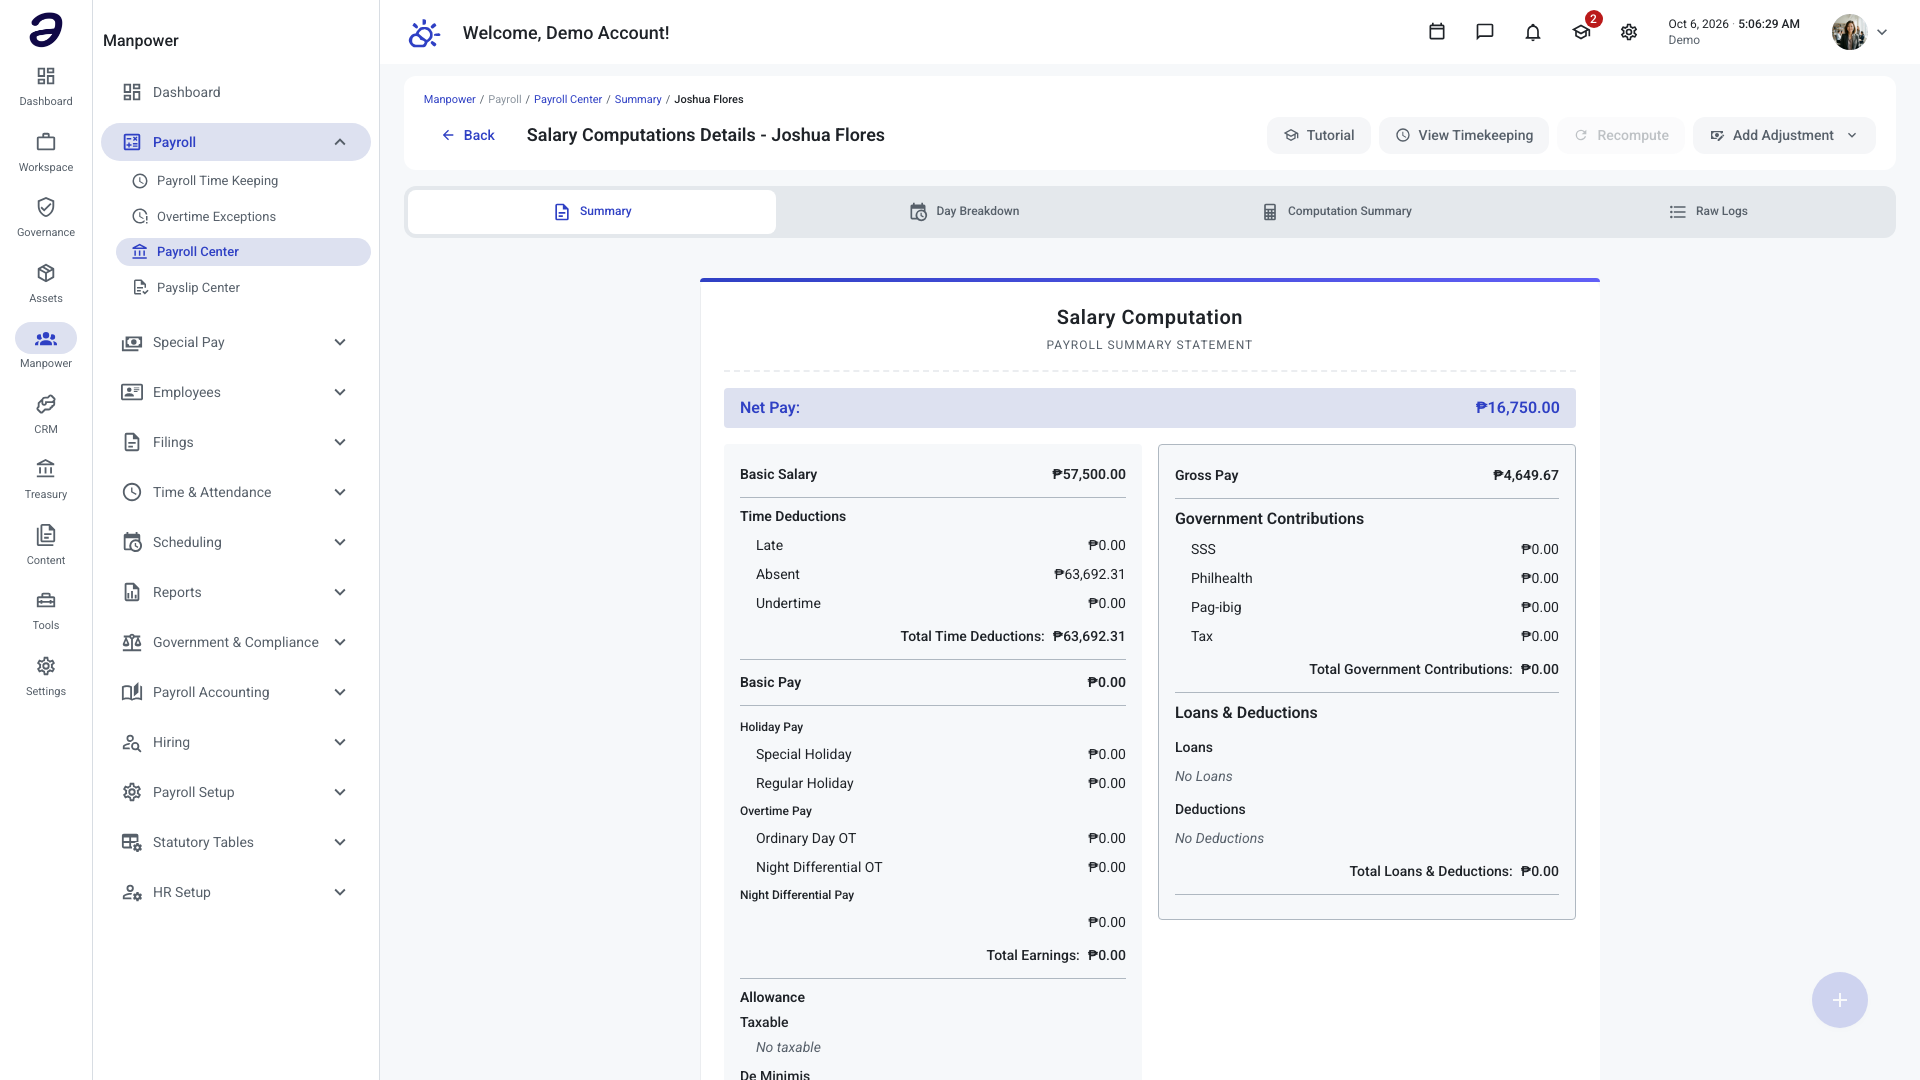
Task: Open the chat messages icon
Action: click(x=1485, y=32)
